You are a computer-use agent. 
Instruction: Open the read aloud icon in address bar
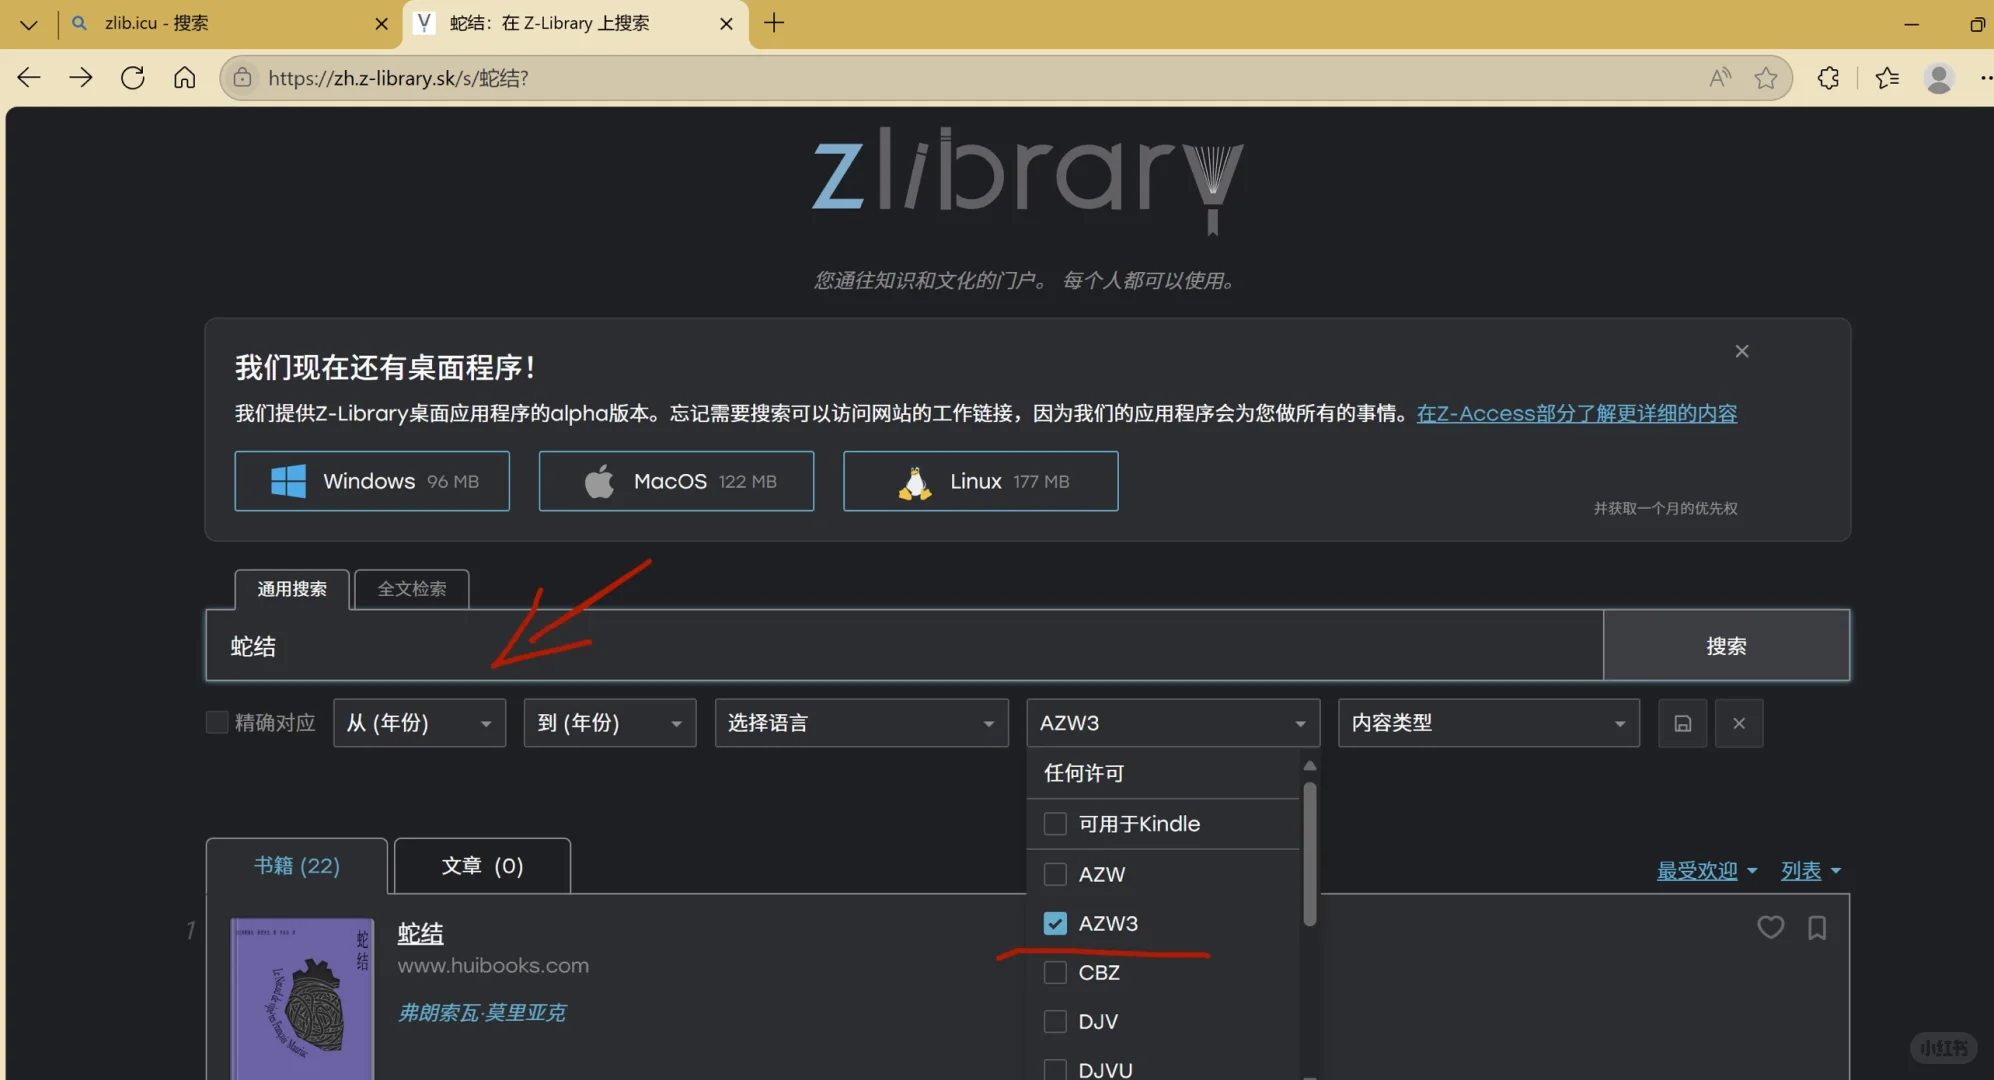point(1720,78)
